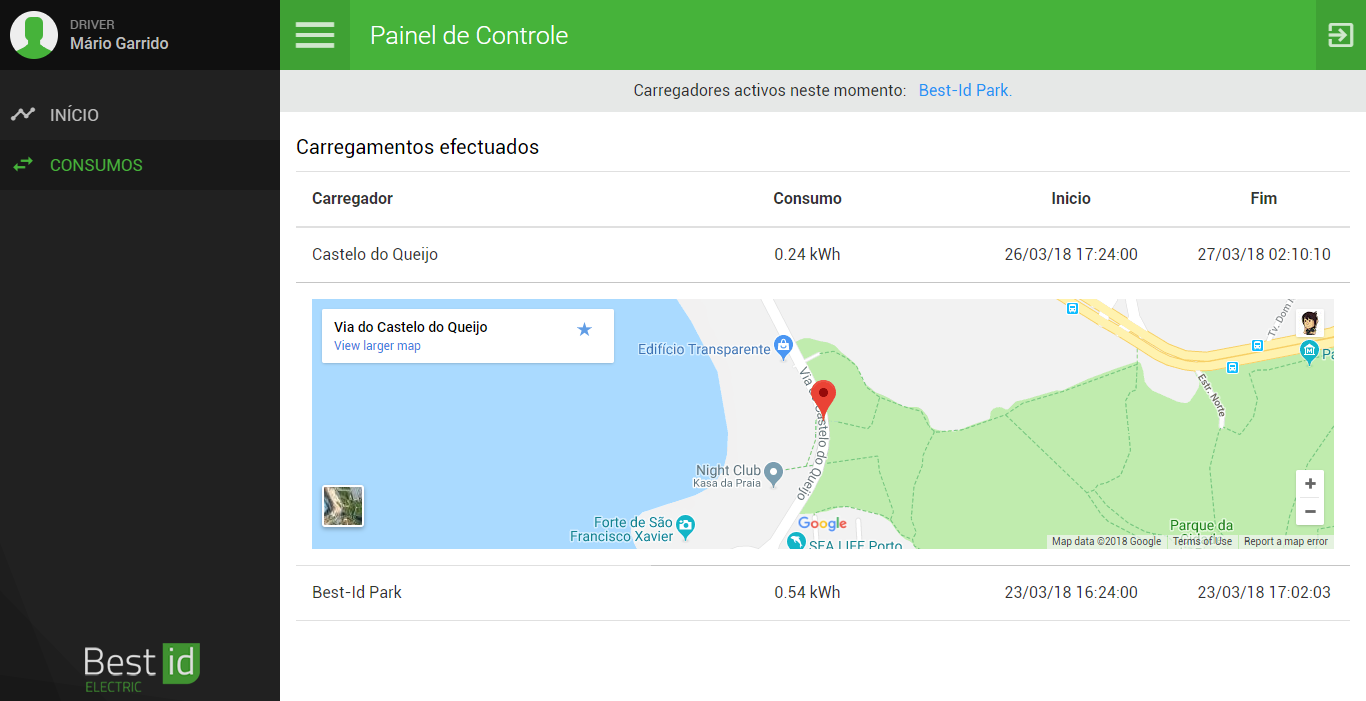The height and width of the screenshot is (701, 1366).
Task: Expand the Best-Id Park table row
Action: coord(823,593)
